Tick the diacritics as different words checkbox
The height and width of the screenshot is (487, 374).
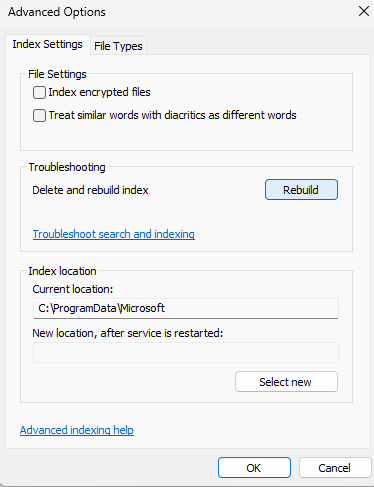pos(39,115)
